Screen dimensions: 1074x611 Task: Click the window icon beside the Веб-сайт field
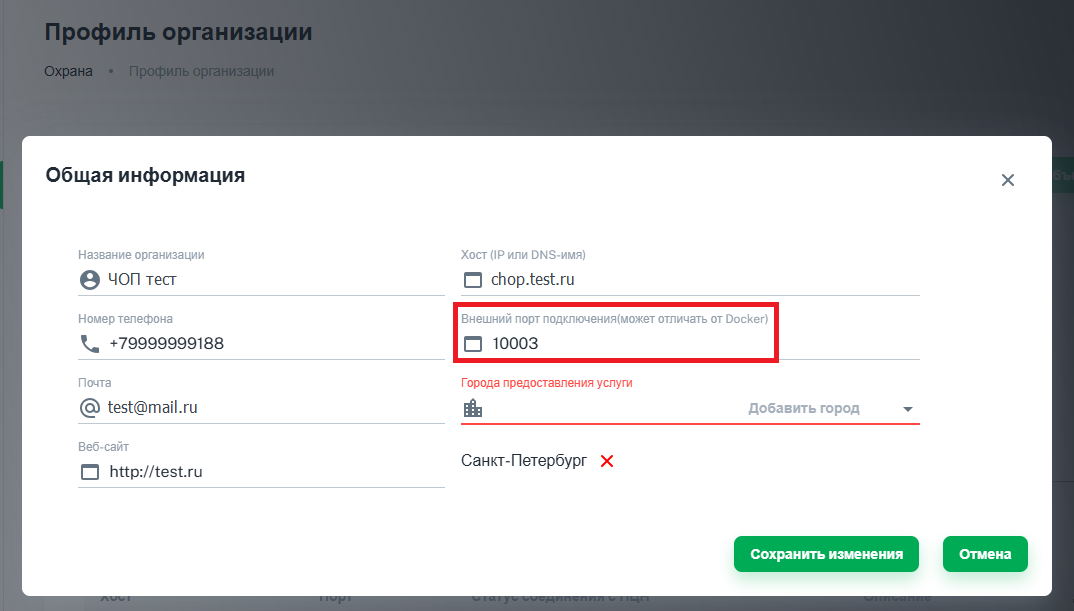[x=90, y=472]
